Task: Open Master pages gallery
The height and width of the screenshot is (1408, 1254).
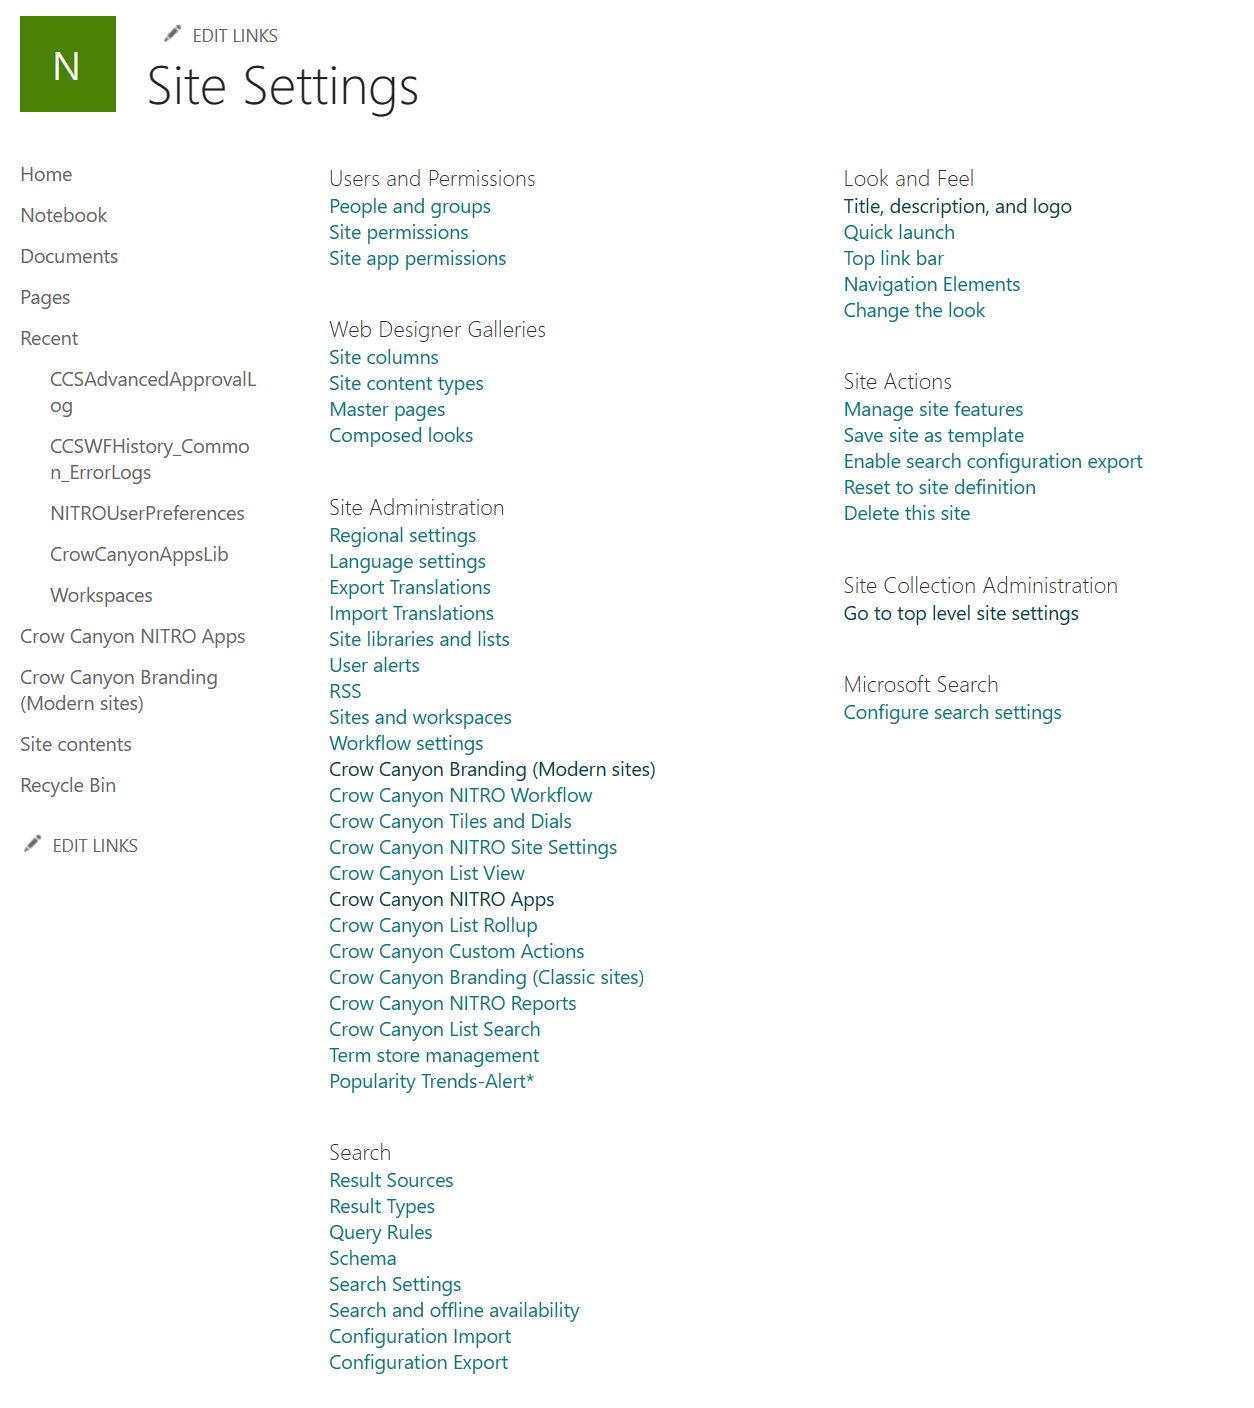Action: point(387,409)
